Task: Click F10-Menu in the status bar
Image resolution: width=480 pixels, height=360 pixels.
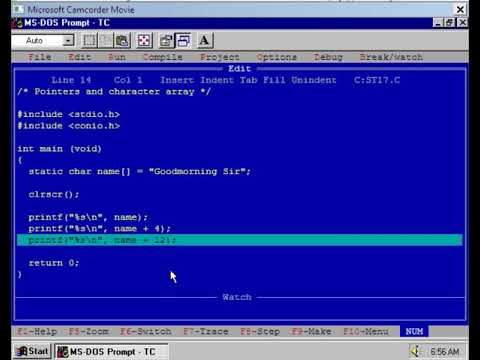Action: pos(366,331)
